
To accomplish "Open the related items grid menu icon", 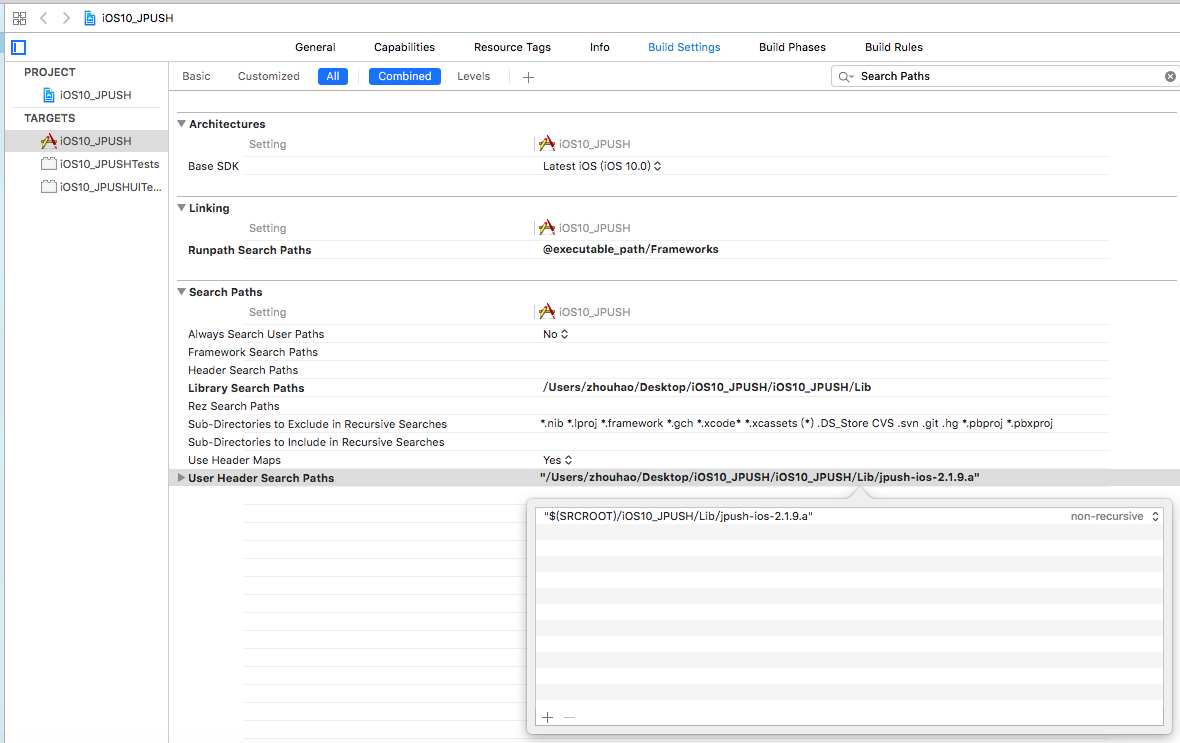I will [20, 18].
